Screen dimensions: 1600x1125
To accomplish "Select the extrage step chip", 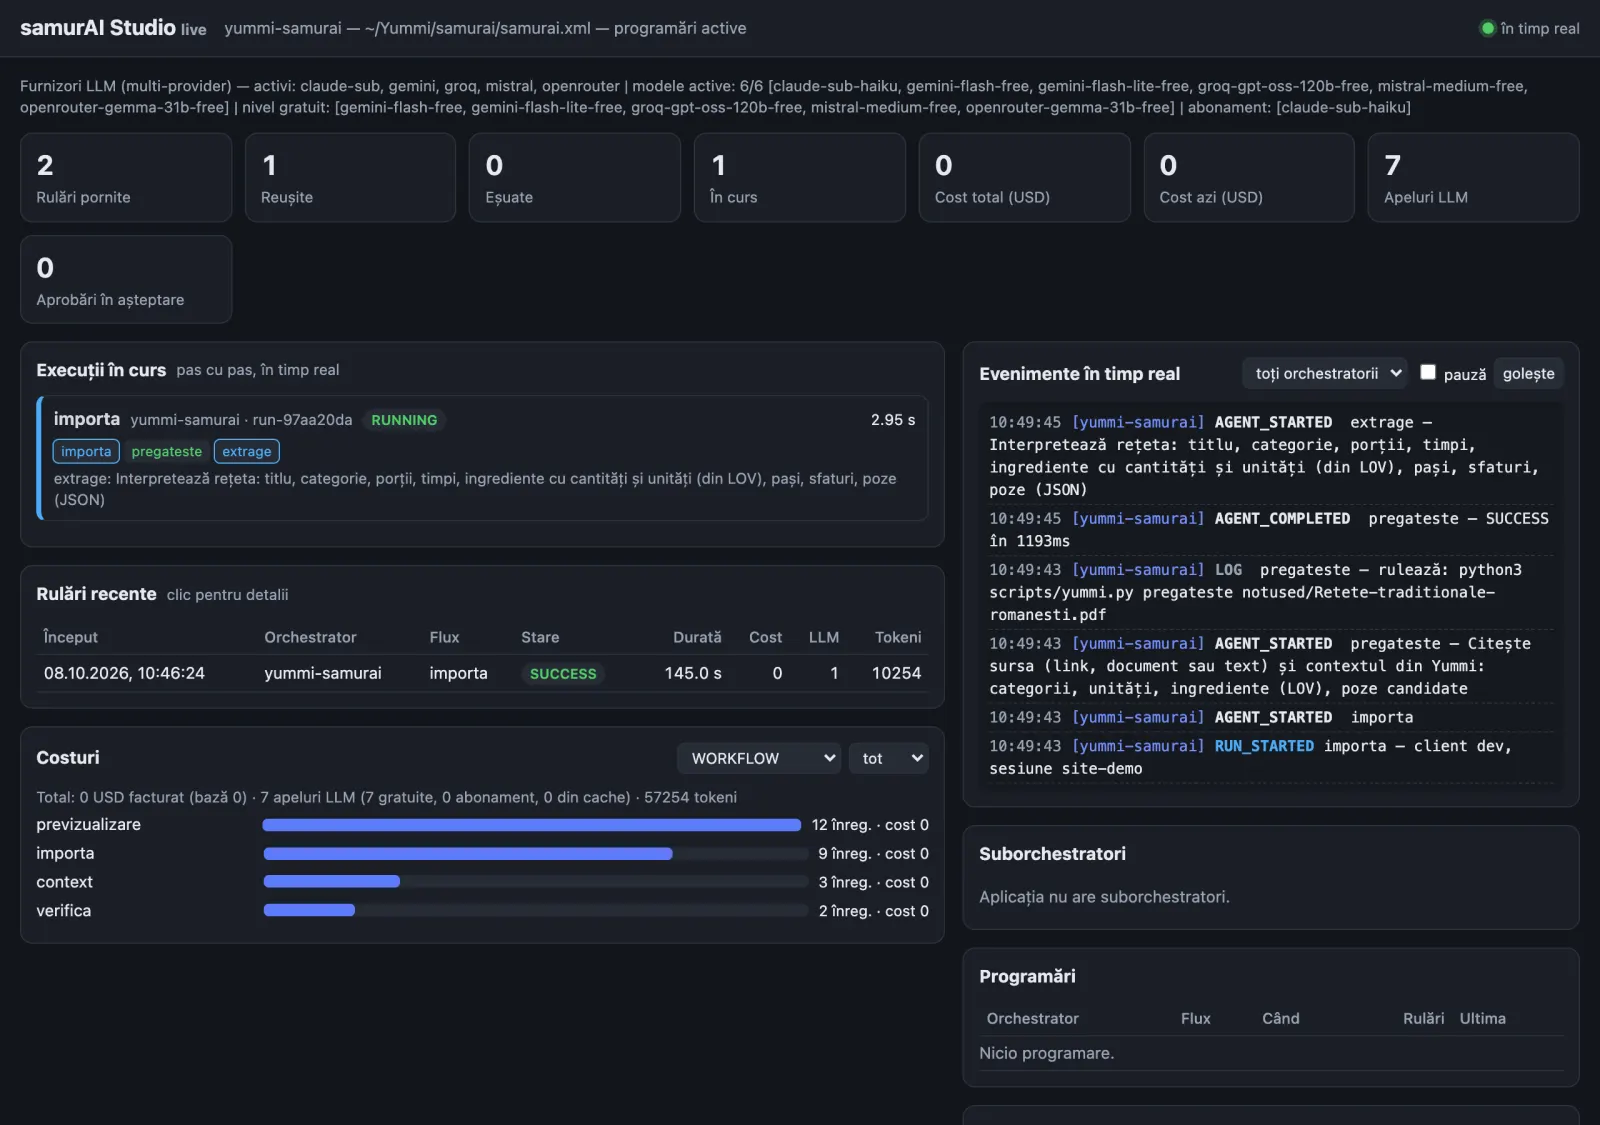I will point(247,451).
